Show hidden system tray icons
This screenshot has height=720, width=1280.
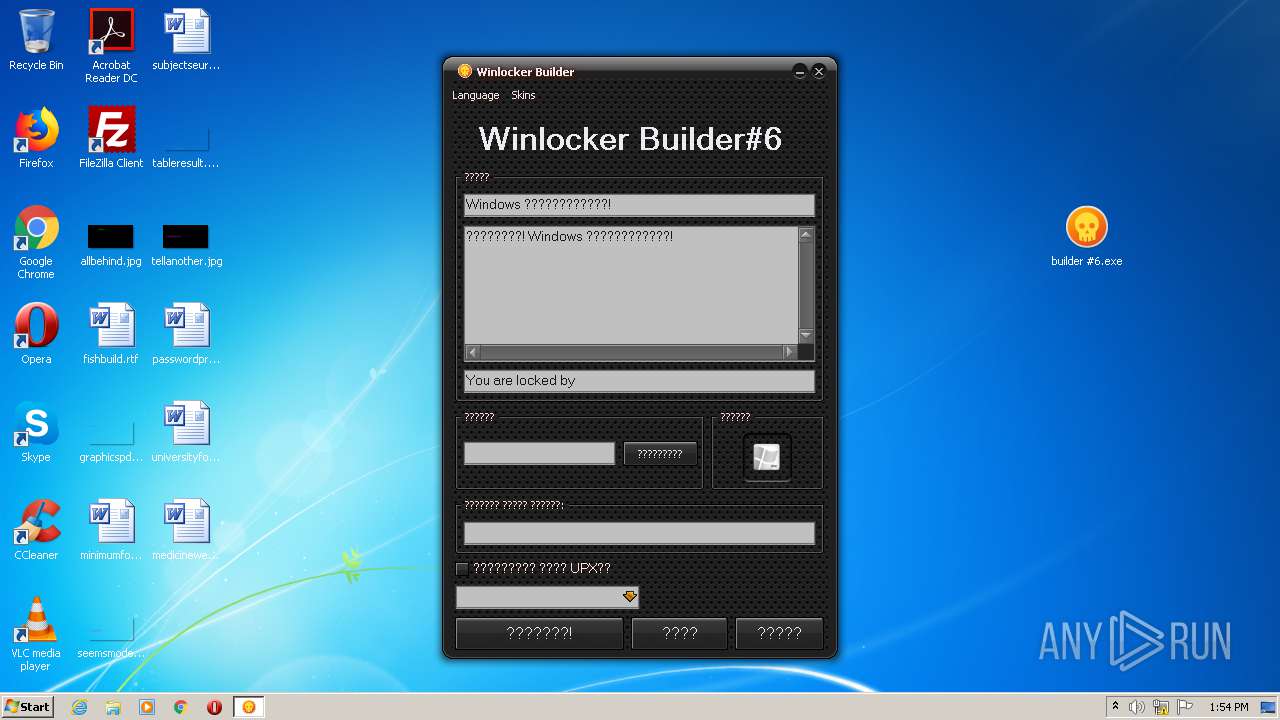[1115, 706]
